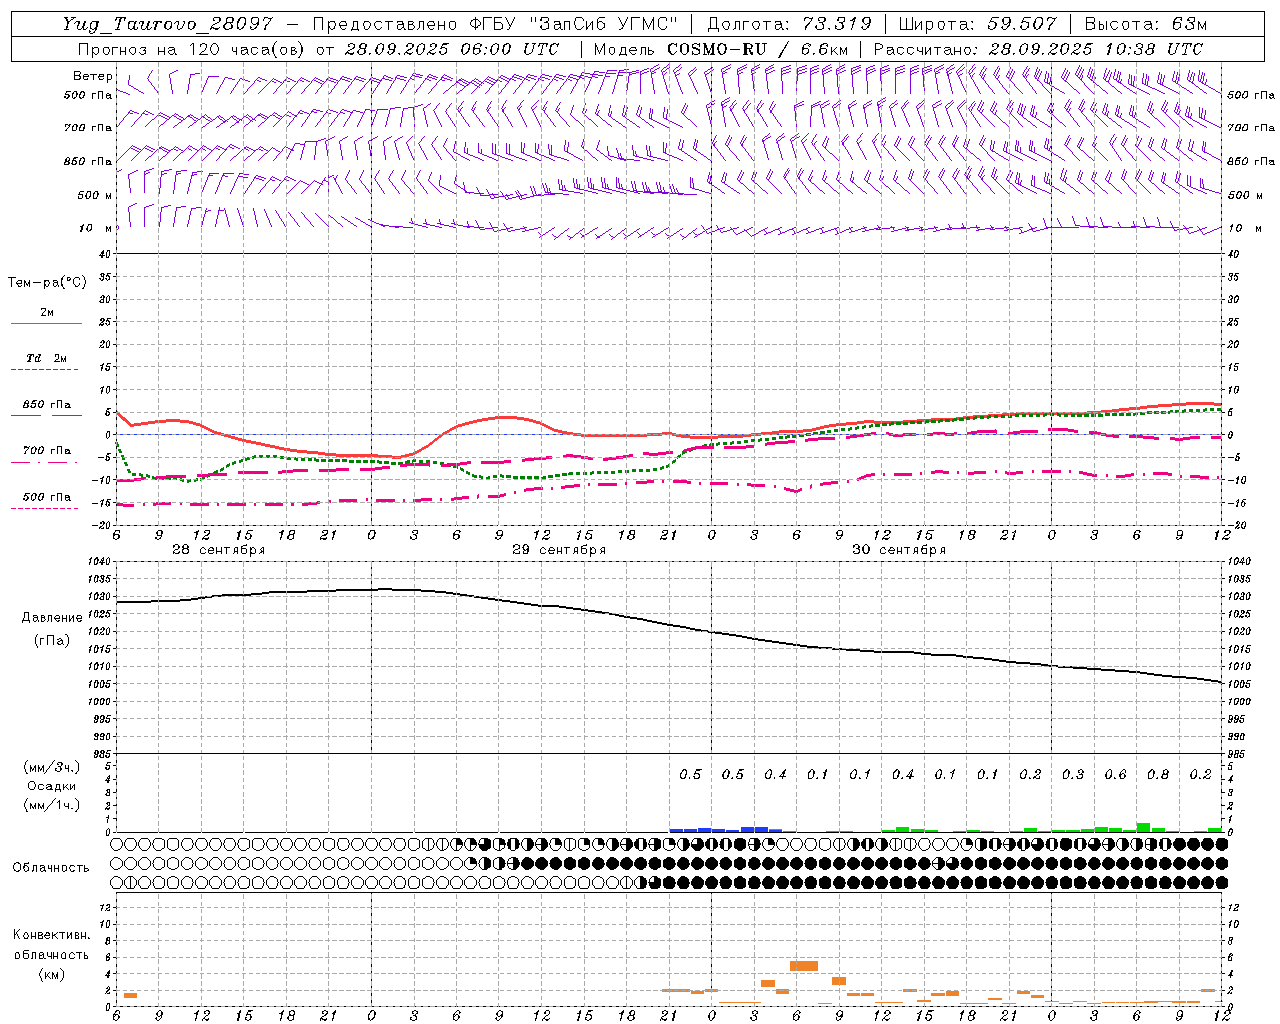The height and width of the screenshot is (1024, 1280).
Task: Click the tallest orange convective cloud bar
Action: click(x=803, y=966)
